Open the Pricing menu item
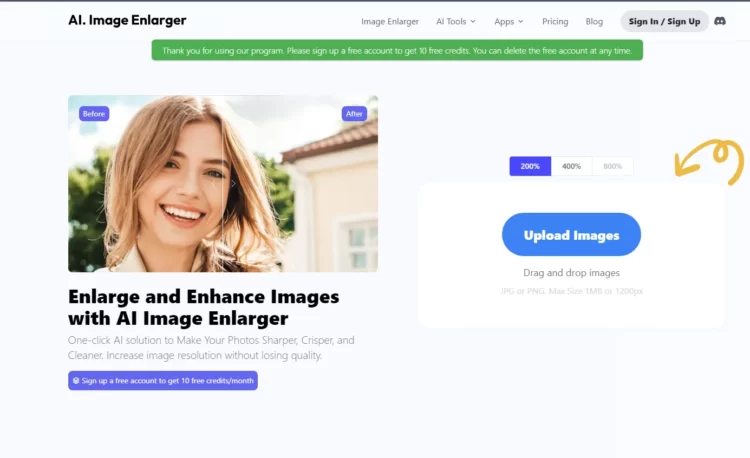 point(555,22)
